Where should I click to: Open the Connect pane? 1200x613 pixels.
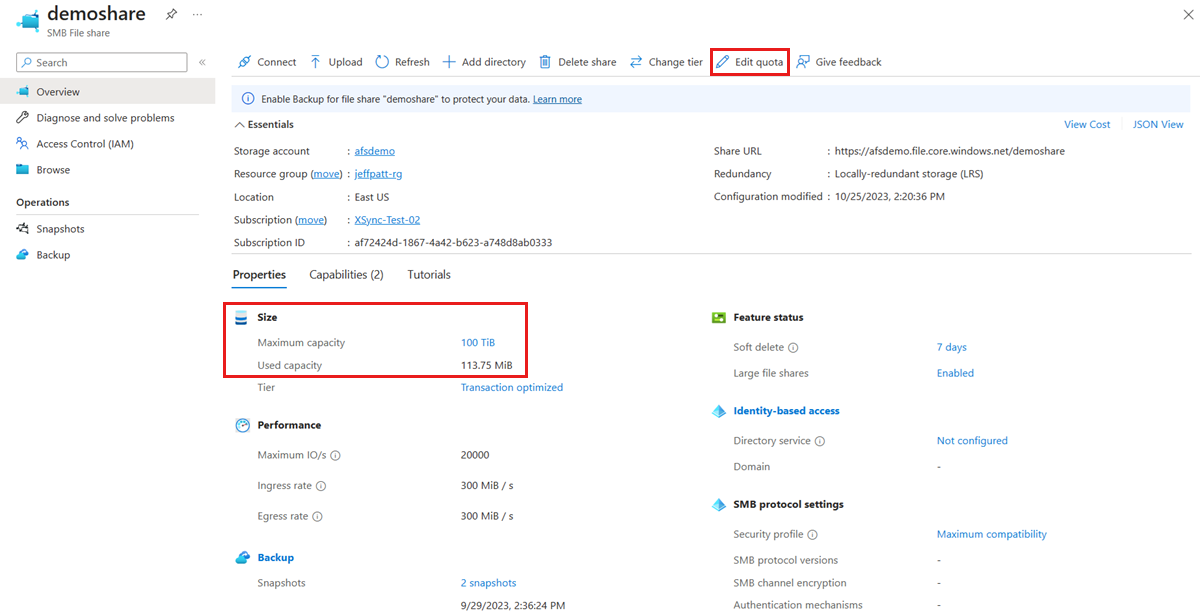266,61
